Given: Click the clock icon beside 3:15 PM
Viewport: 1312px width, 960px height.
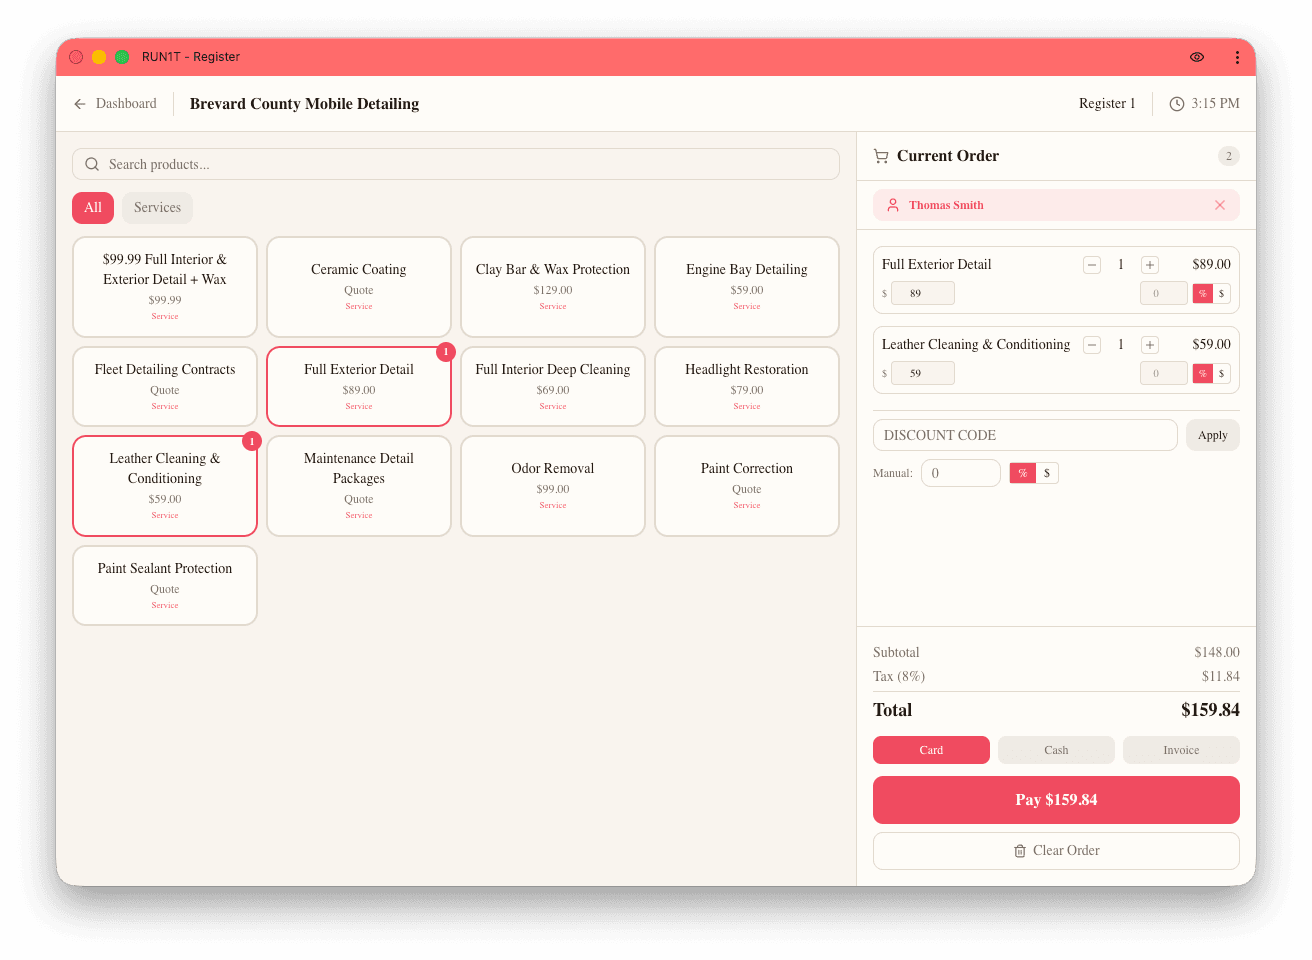Looking at the screenshot, I should click(1177, 104).
